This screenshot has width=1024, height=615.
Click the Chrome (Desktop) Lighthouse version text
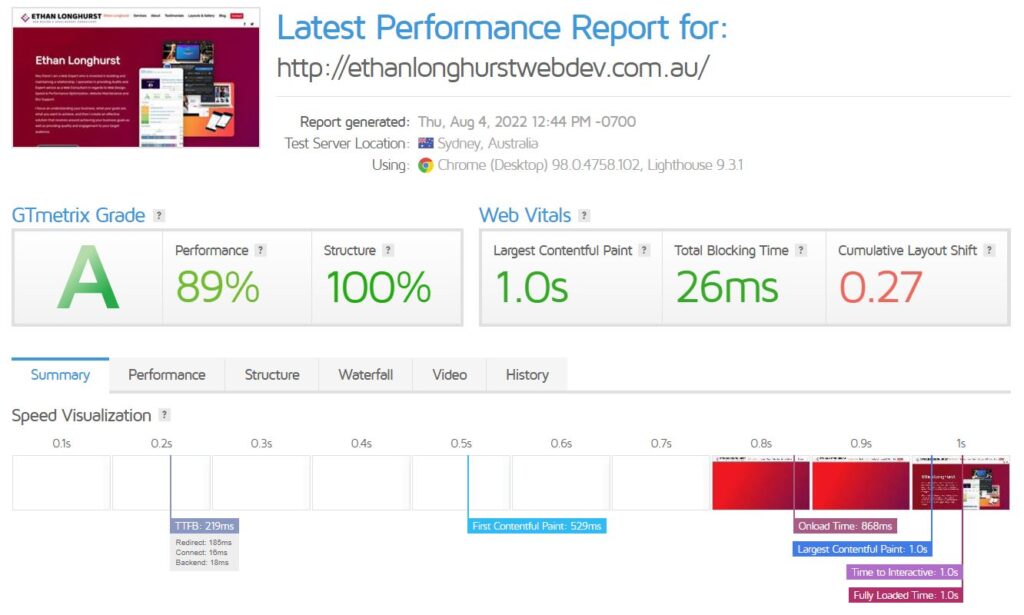(x=590, y=165)
